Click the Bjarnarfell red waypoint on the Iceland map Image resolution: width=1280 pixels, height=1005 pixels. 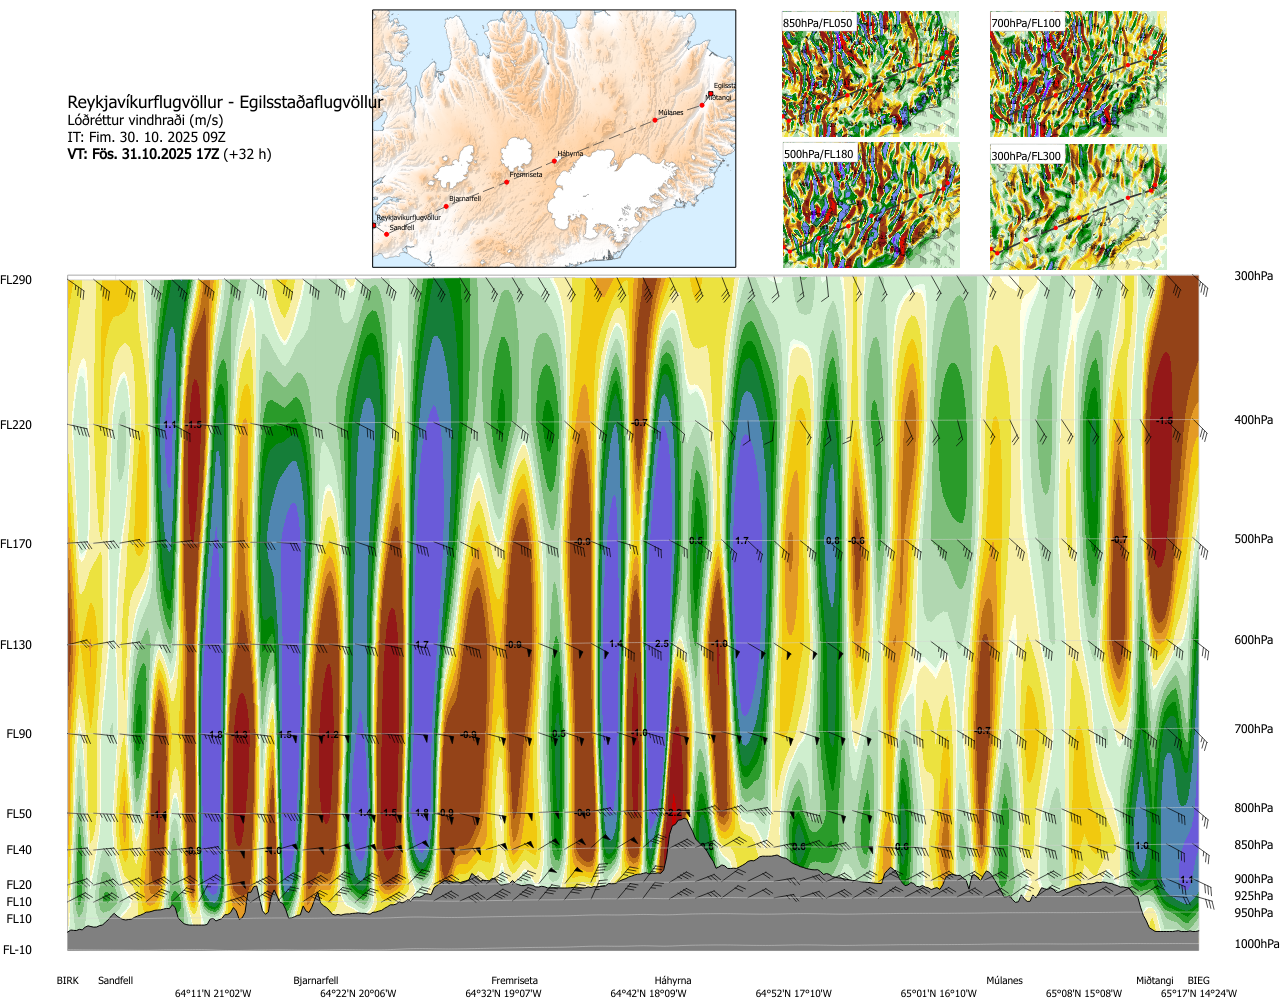(446, 206)
